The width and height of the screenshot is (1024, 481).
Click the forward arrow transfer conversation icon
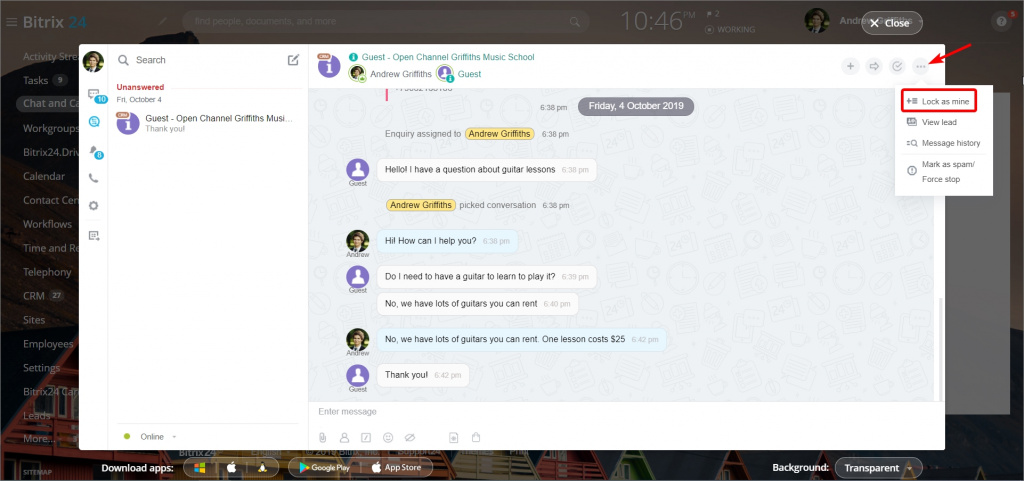point(874,66)
